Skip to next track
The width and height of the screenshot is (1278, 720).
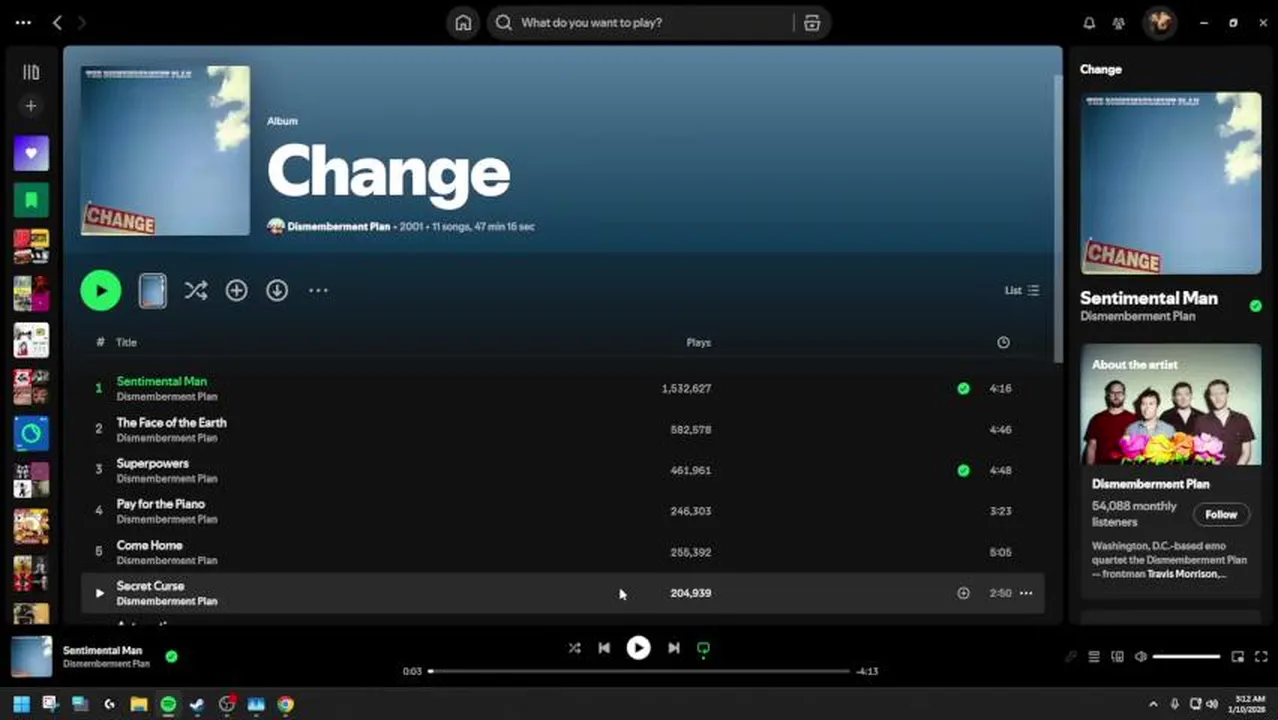(674, 648)
